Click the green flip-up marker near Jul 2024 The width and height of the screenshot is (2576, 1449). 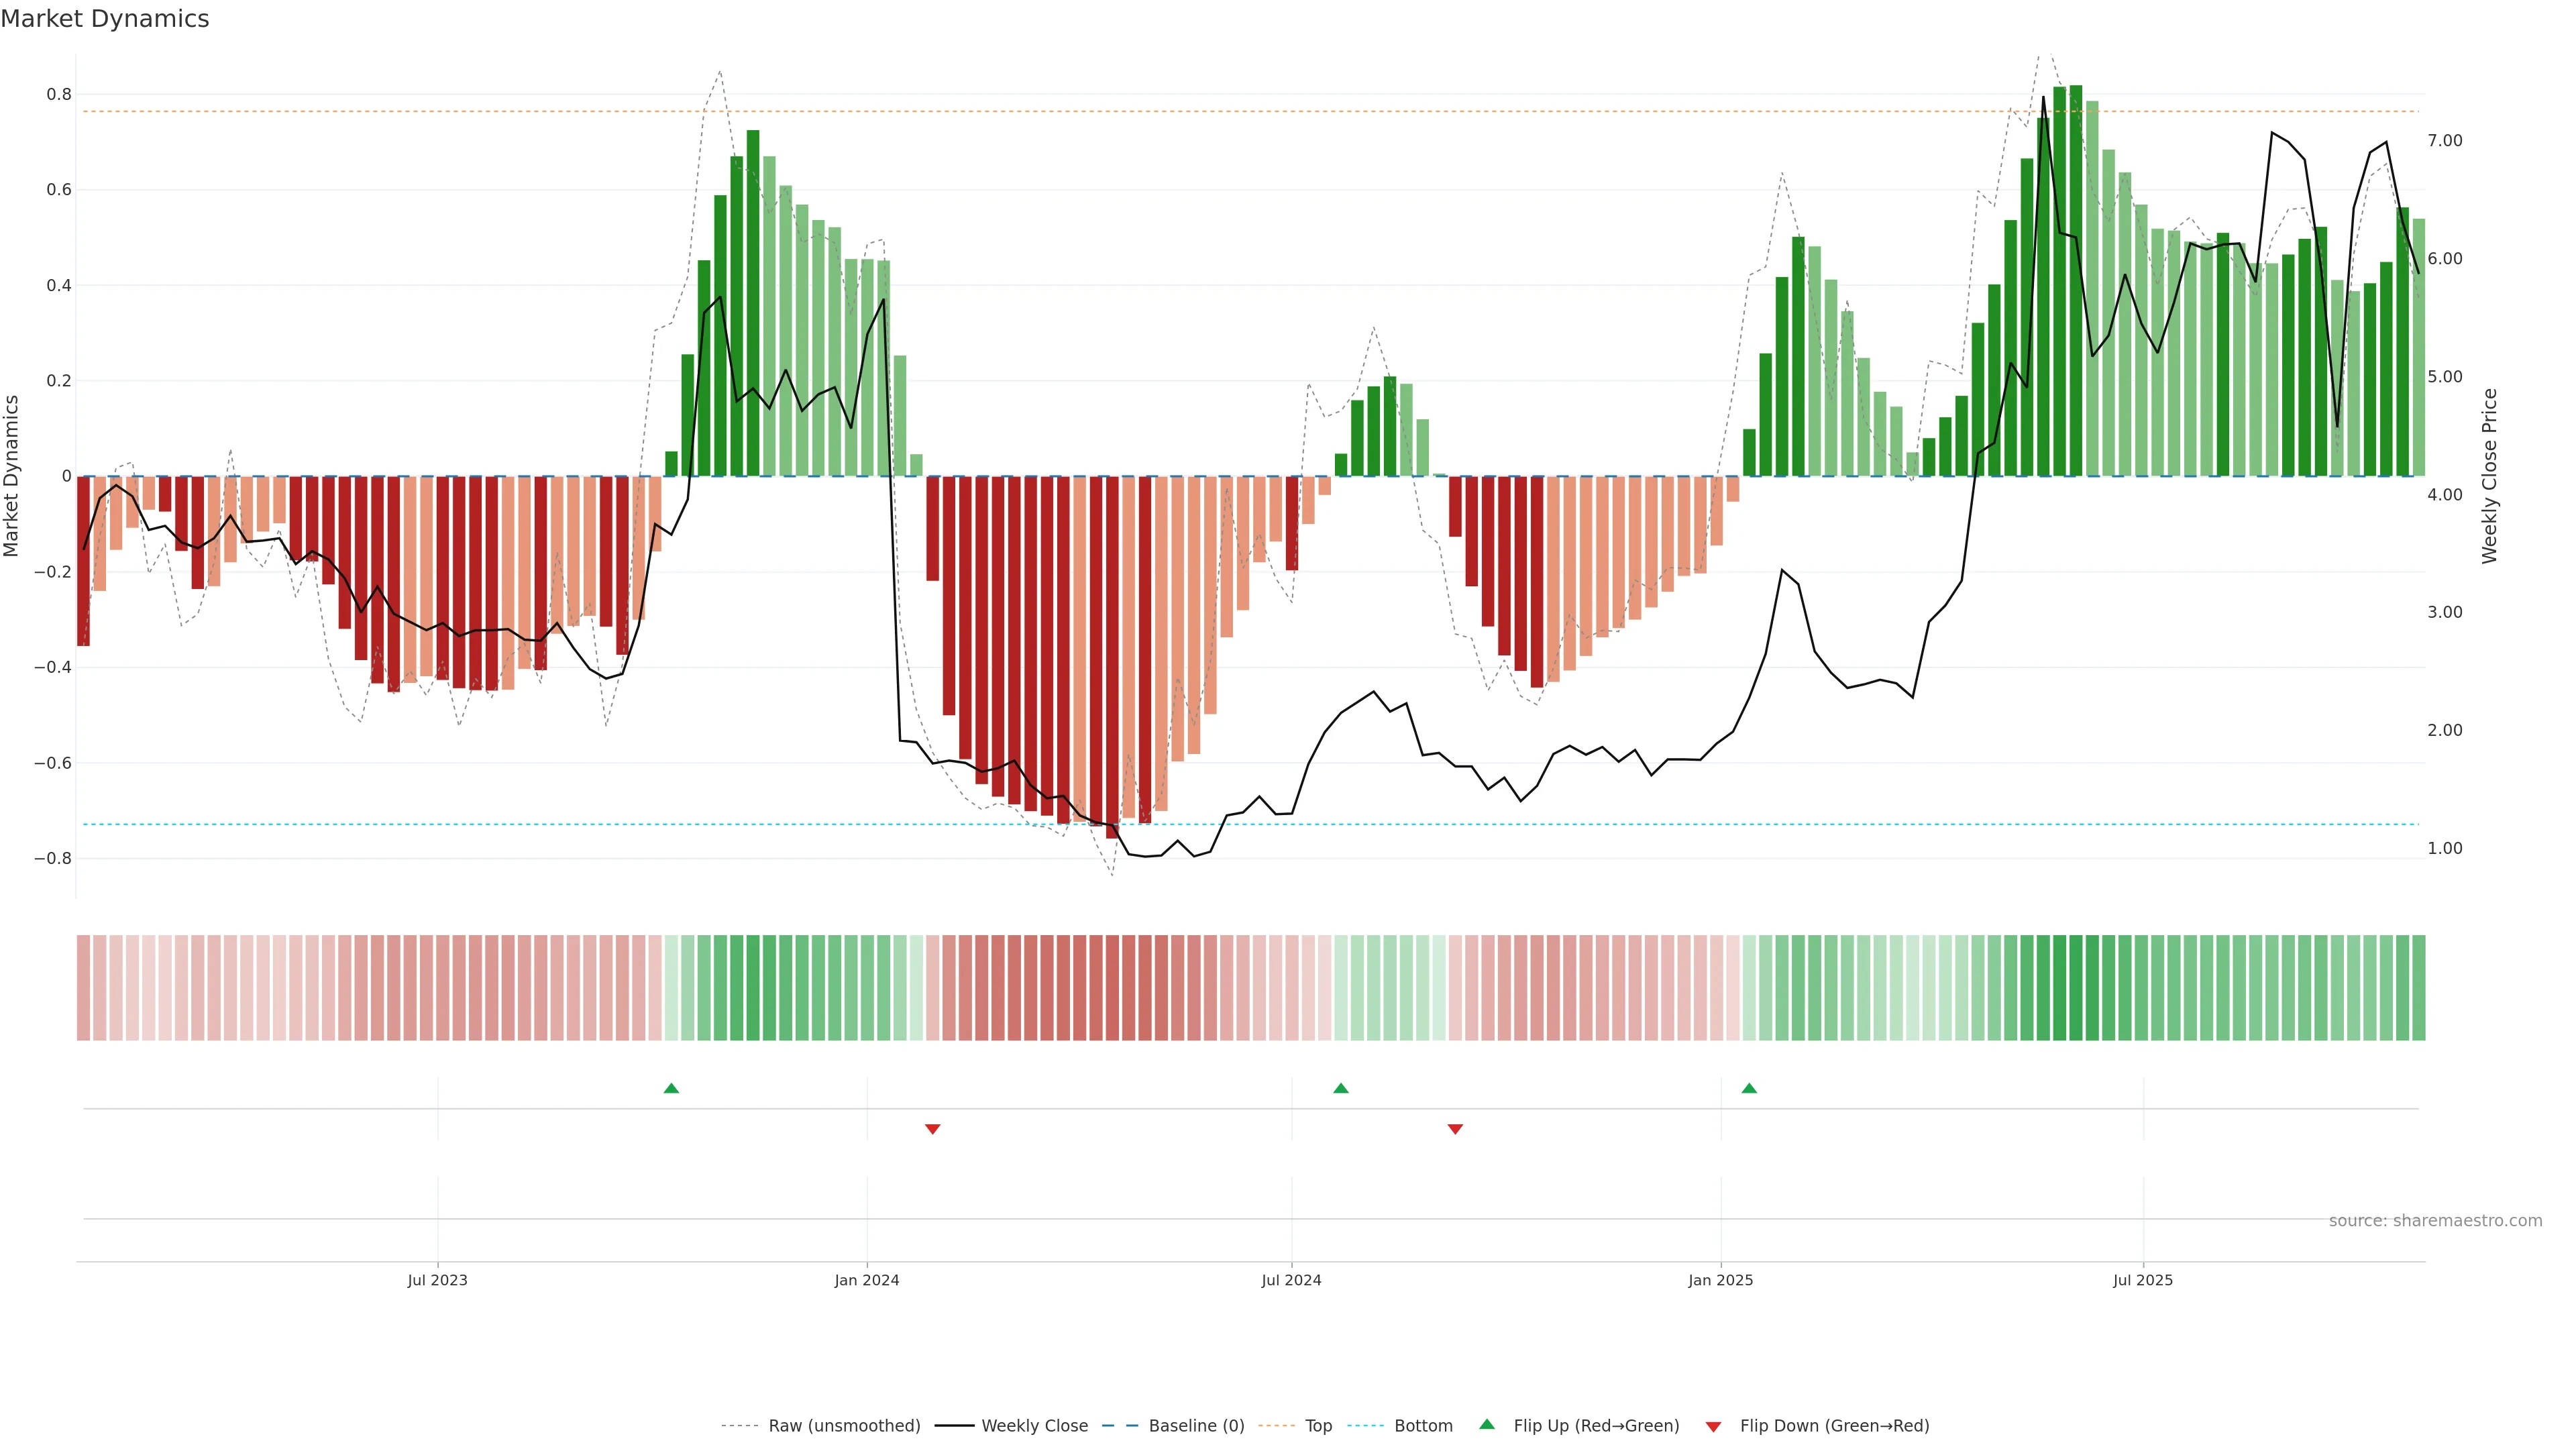1341,1088
